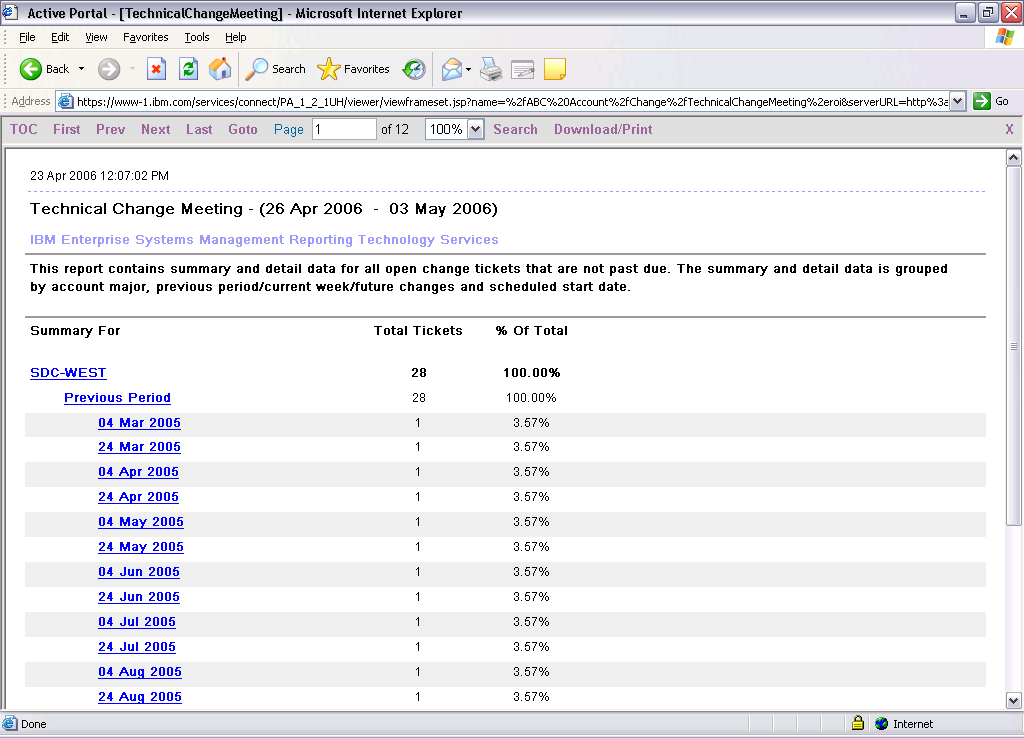Viewport: 1024px width, 738px height.
Task: Close report viewer with purple X
Action: [x=1009, y=129]
